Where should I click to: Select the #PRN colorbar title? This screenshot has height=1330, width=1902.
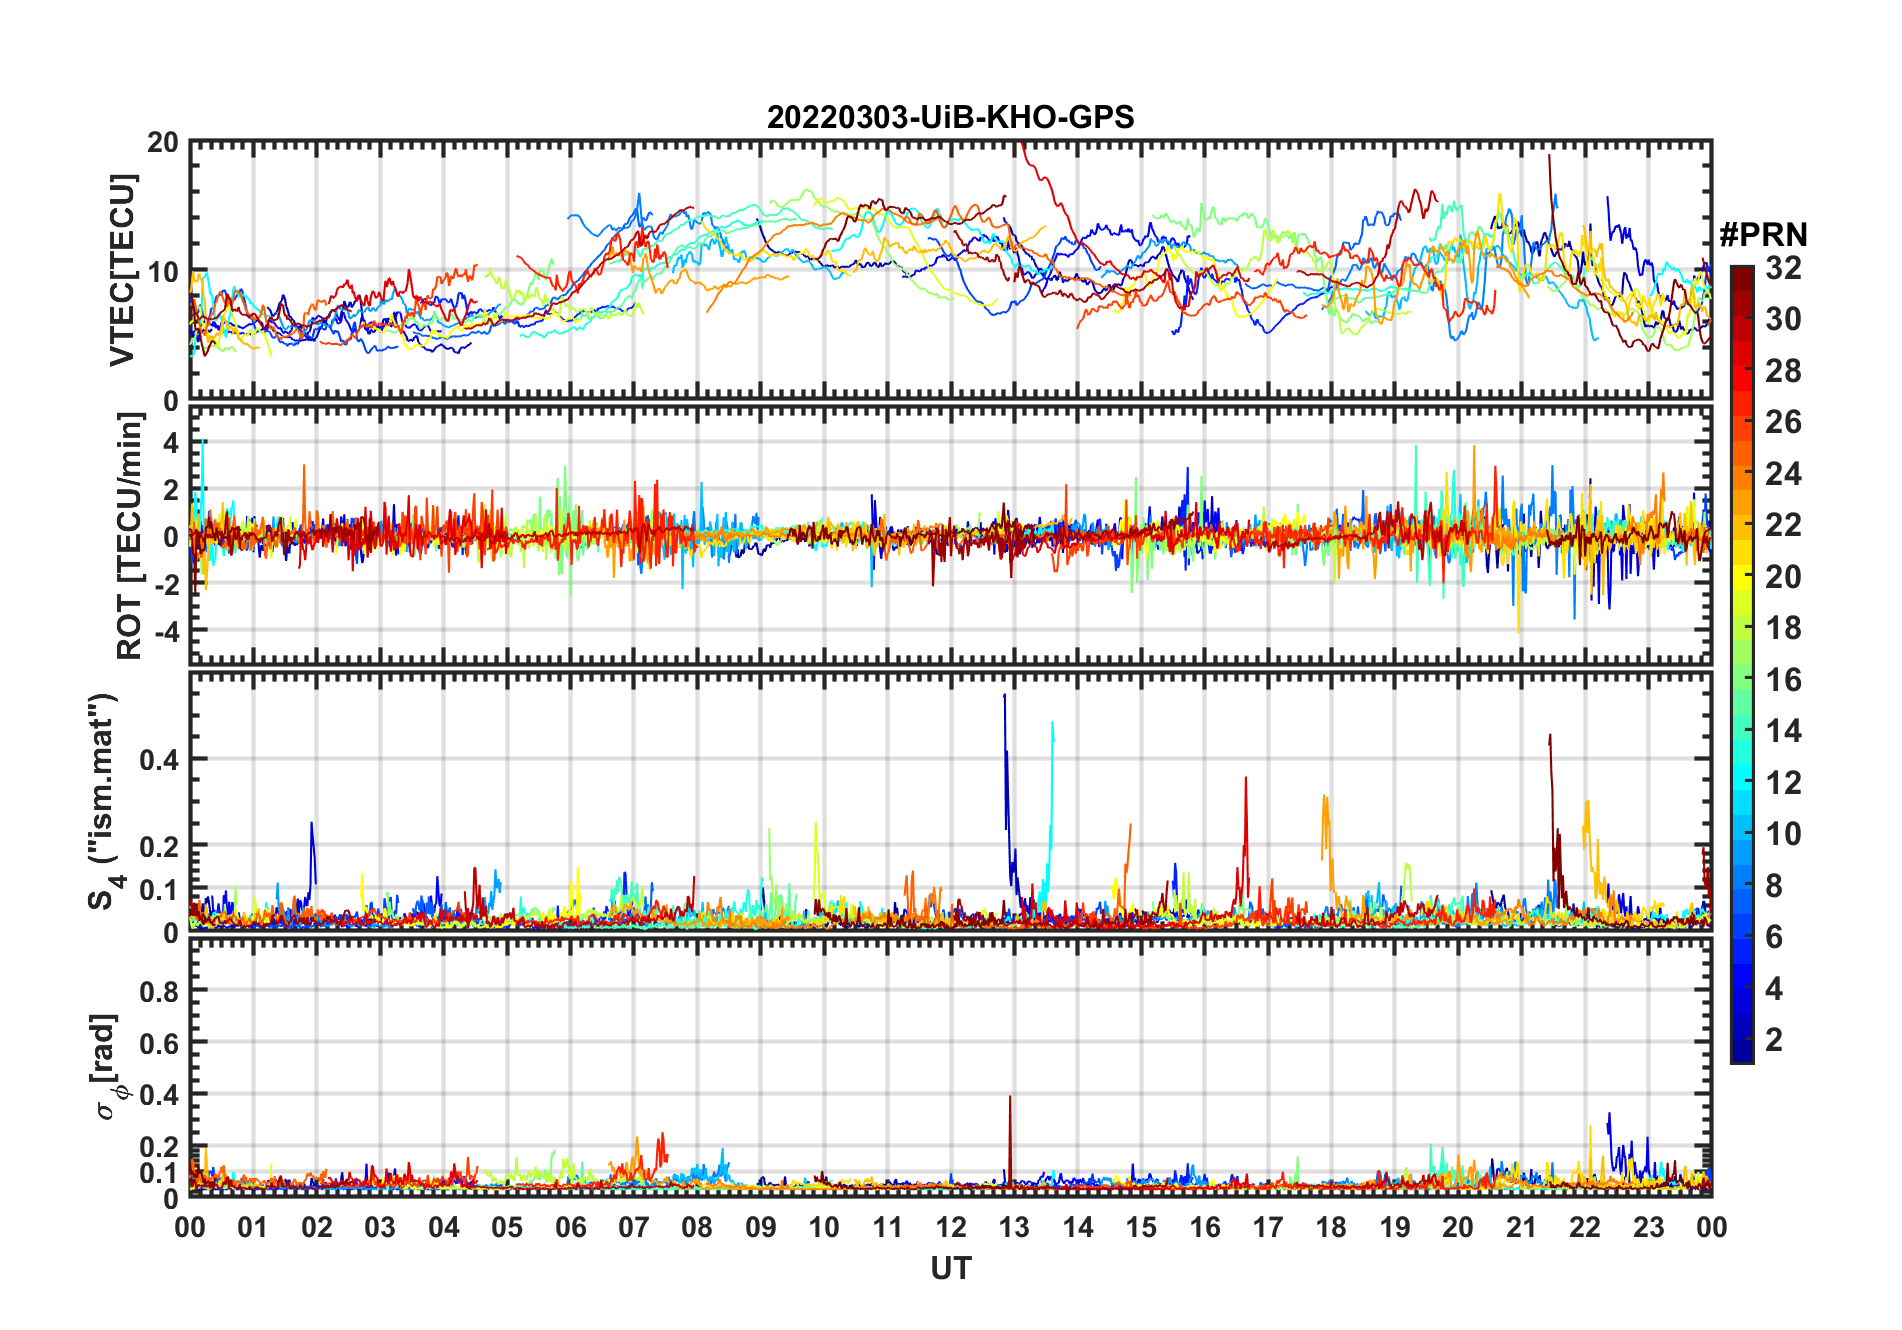1763,235
